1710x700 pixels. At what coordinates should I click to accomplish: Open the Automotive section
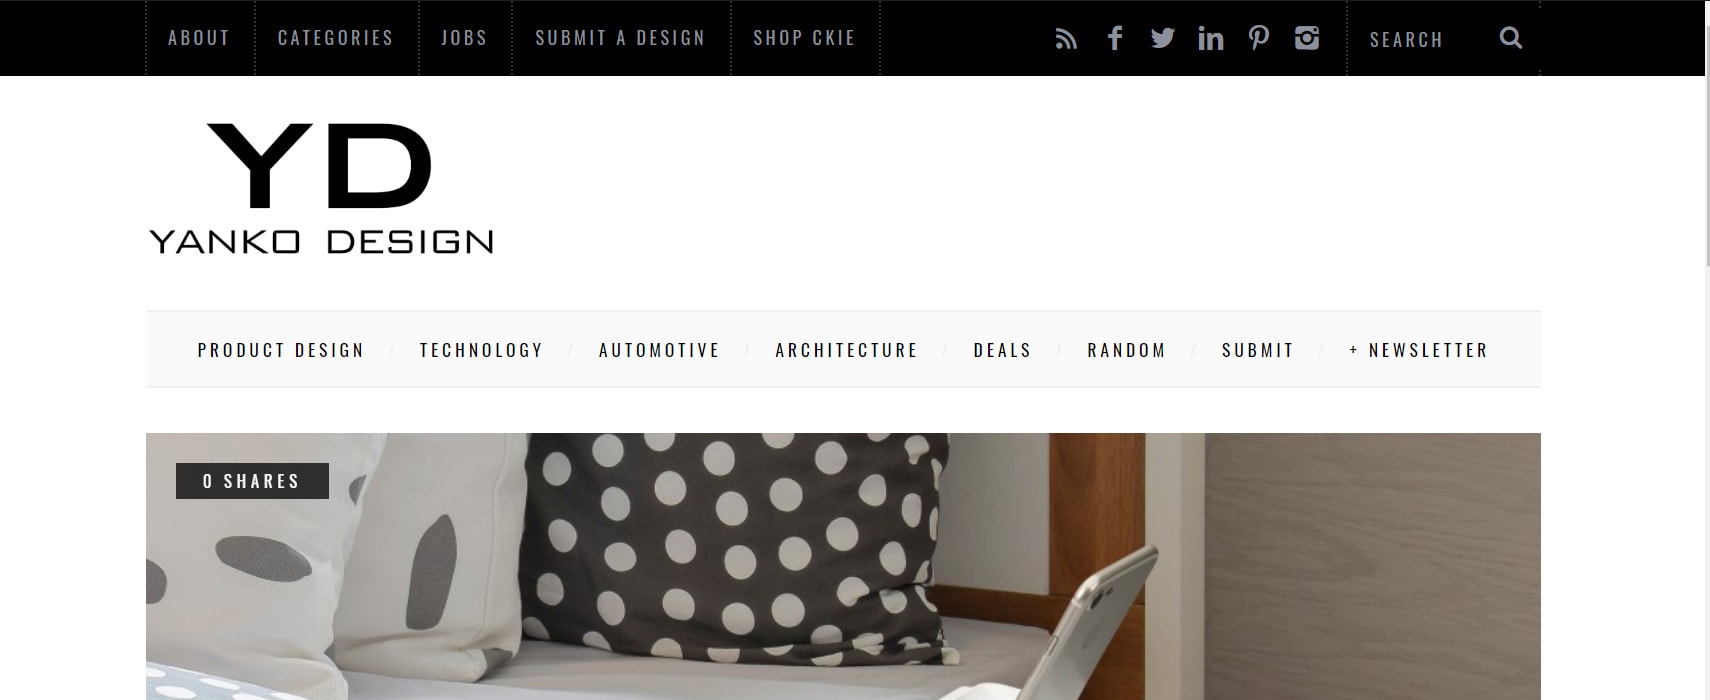659,350
